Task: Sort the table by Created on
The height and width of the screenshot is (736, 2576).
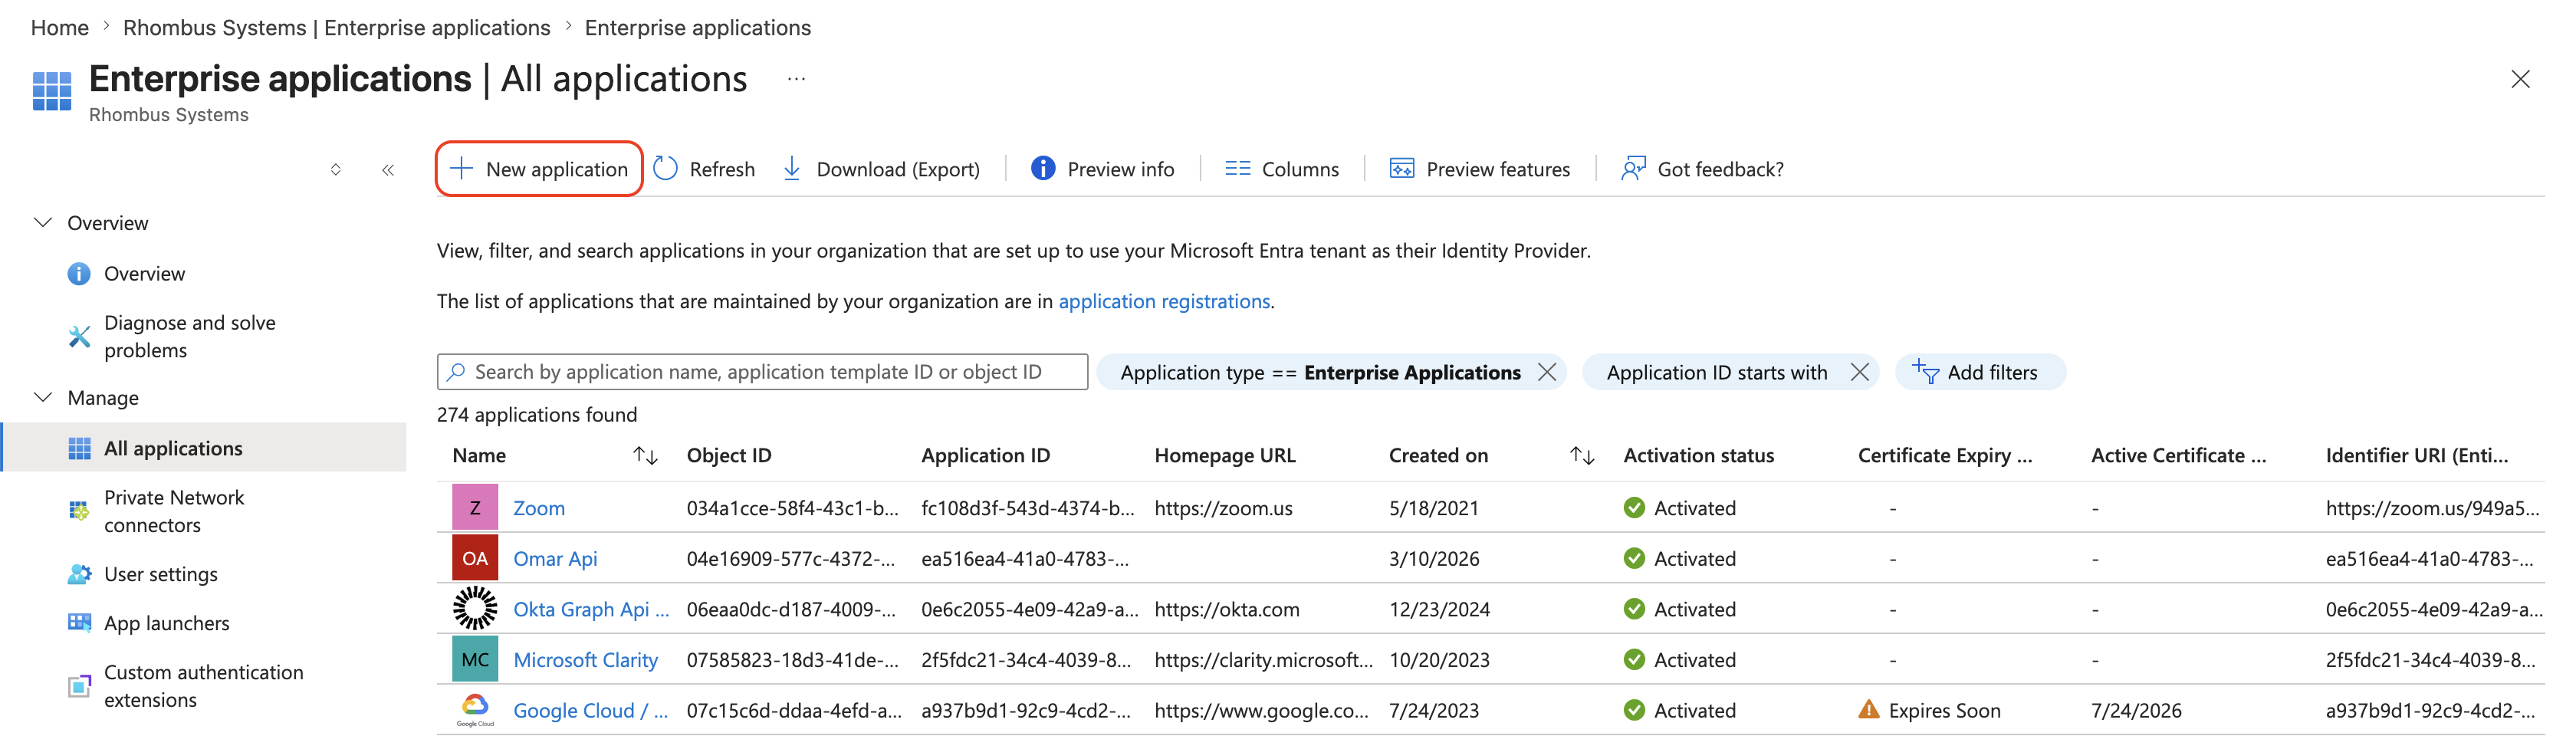Action: (1582, 456)
